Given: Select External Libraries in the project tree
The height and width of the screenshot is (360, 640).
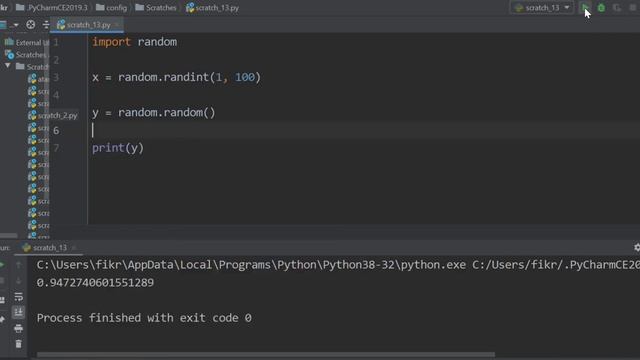Looking at the screenshot, I should [28, 42].
